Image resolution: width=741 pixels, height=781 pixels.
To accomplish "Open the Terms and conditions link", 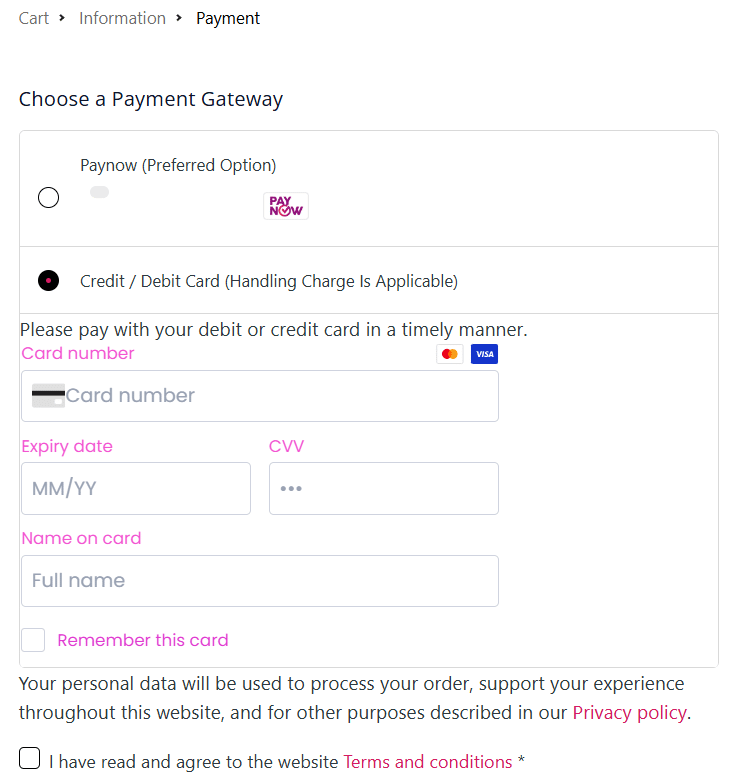I will coord(428,762).
